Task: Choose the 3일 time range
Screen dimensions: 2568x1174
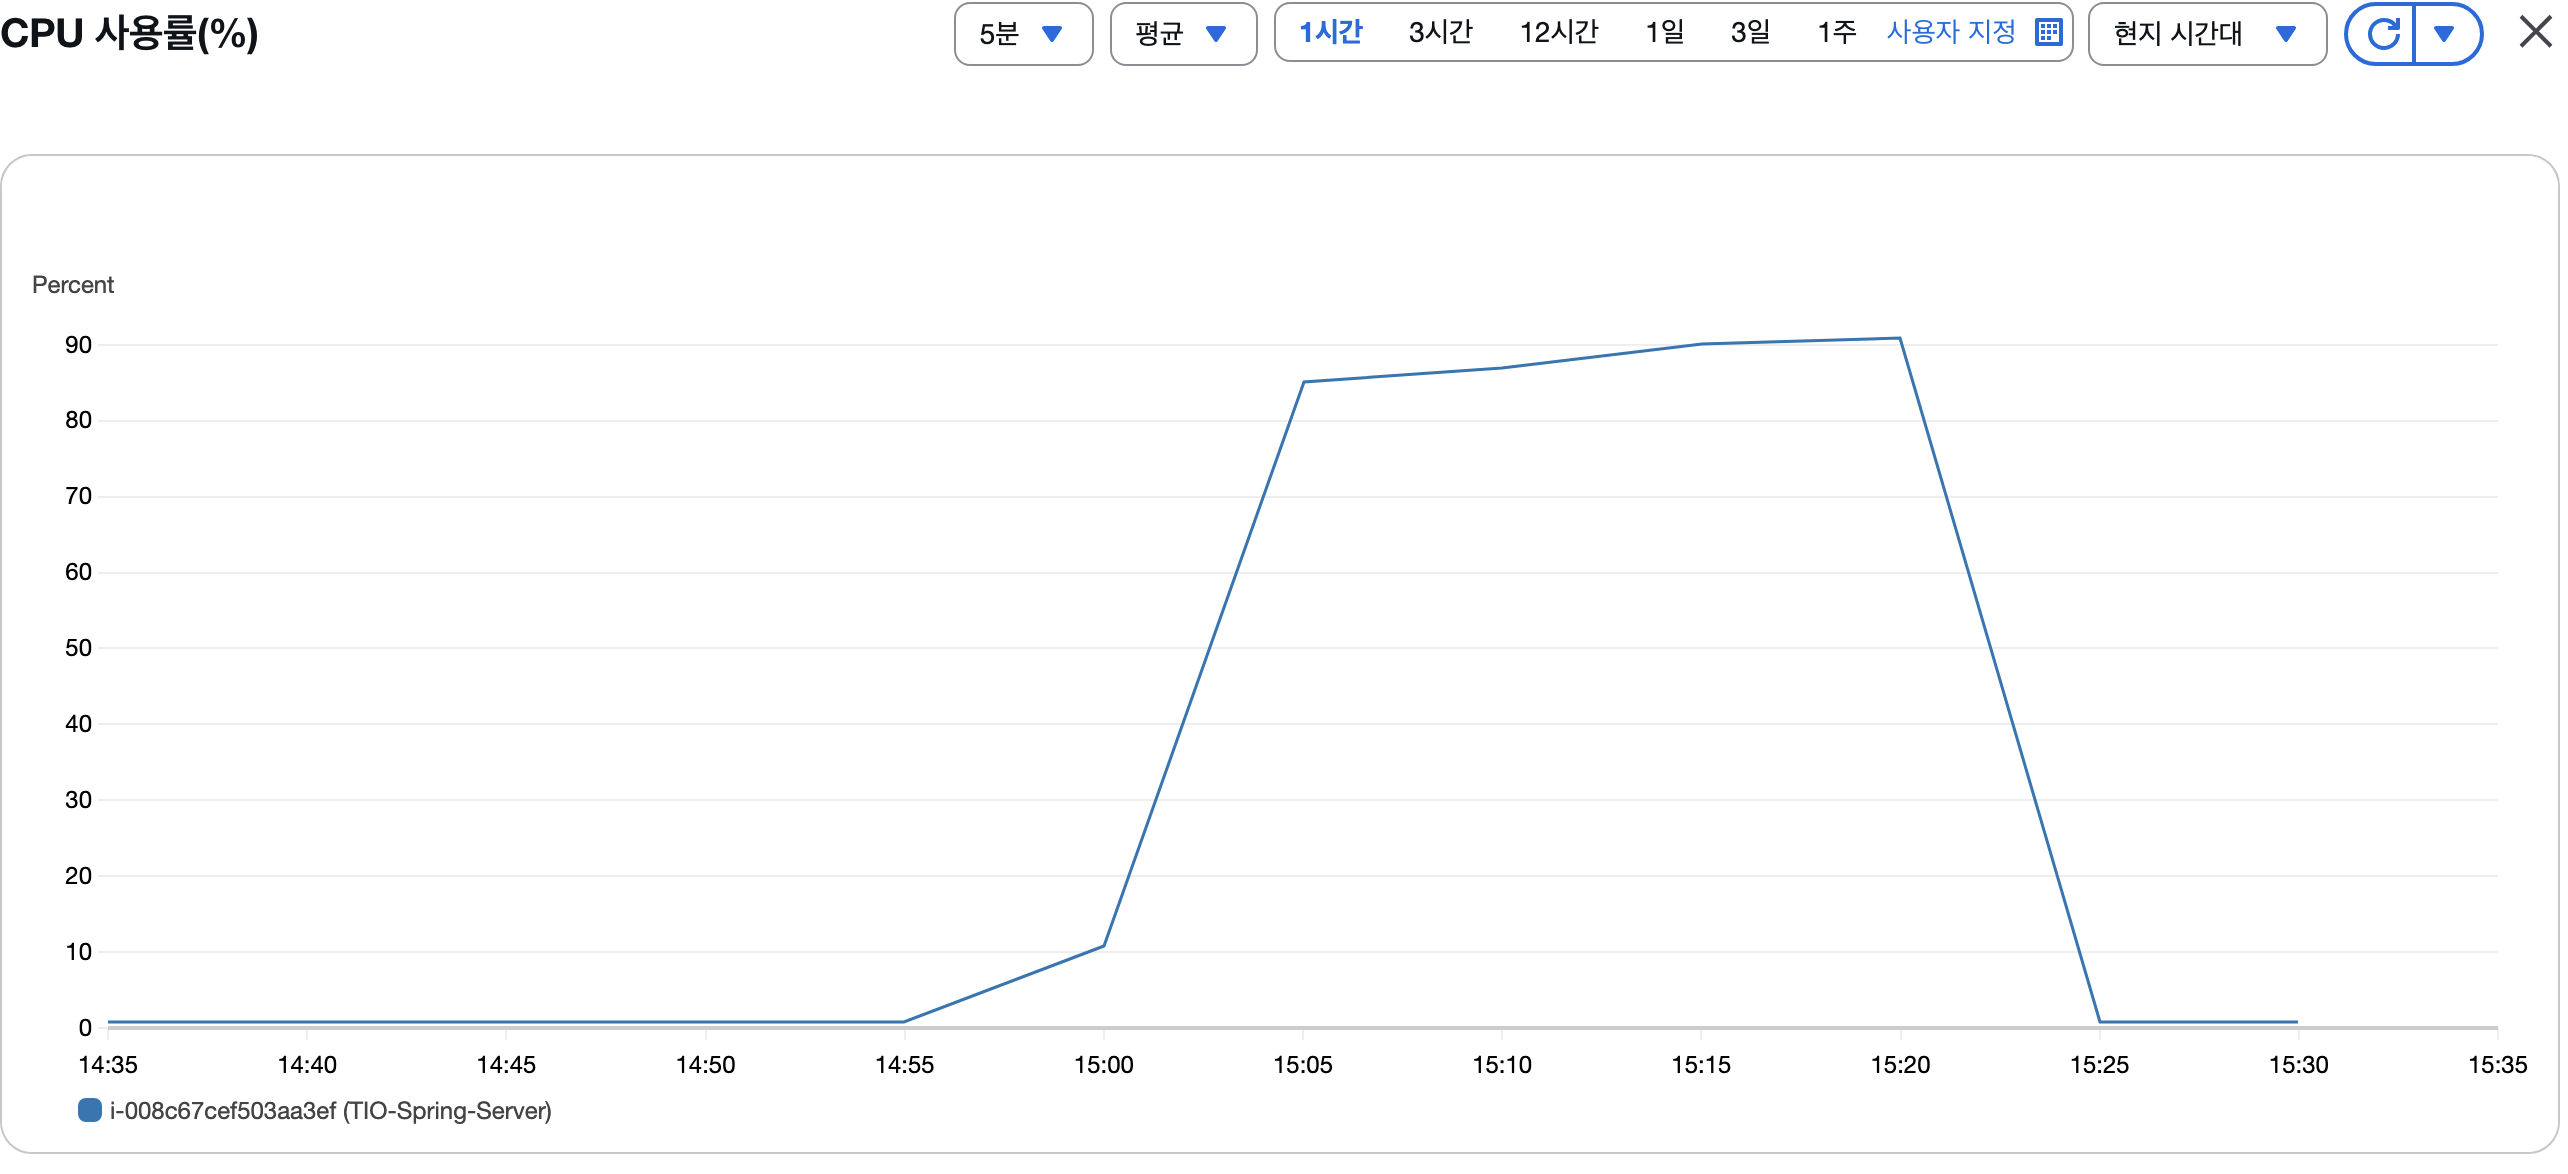Action: 1750,32
